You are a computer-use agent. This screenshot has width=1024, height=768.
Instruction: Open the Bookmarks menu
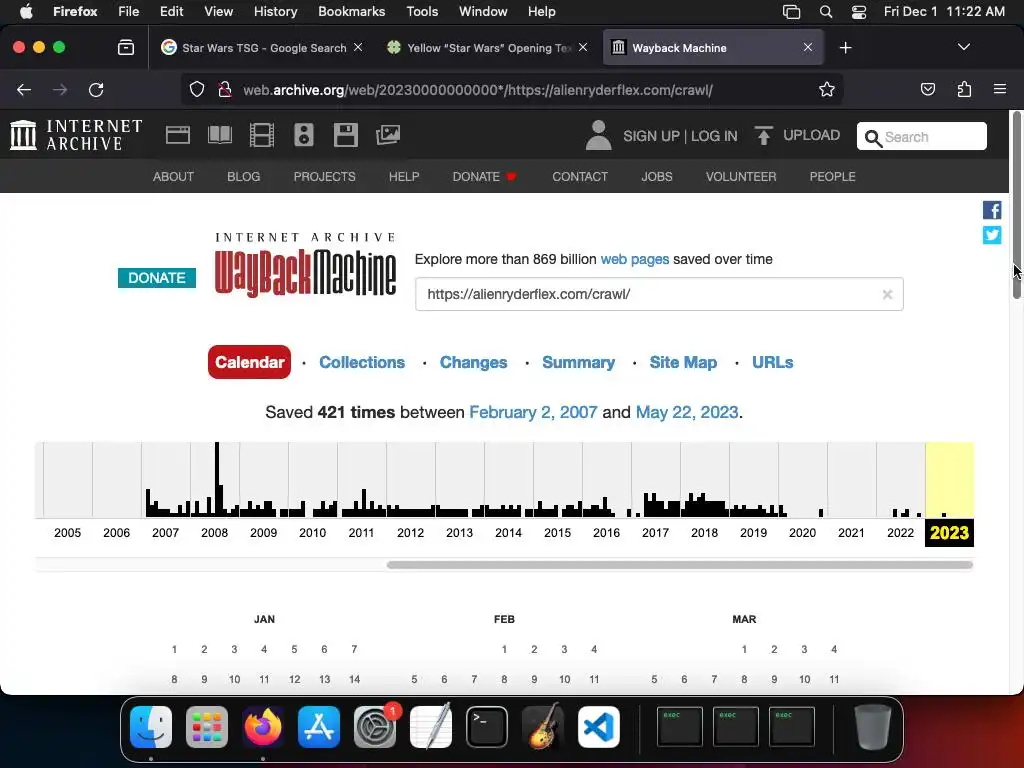point(351,12)
